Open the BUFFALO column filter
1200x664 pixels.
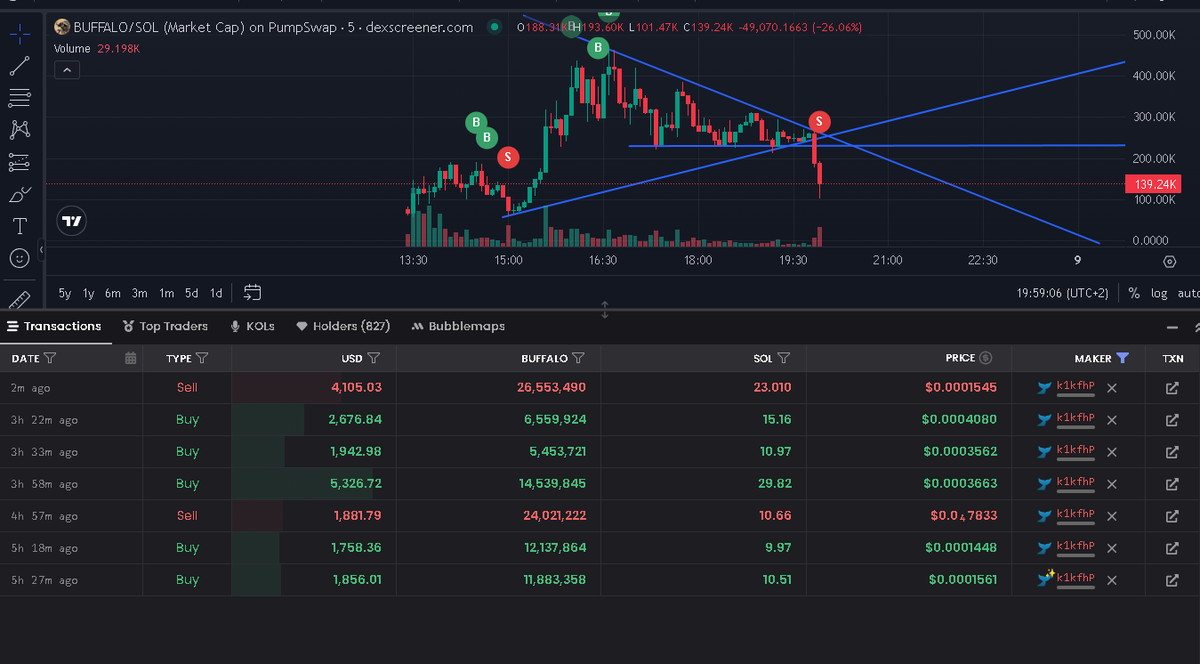coord(578,358)
